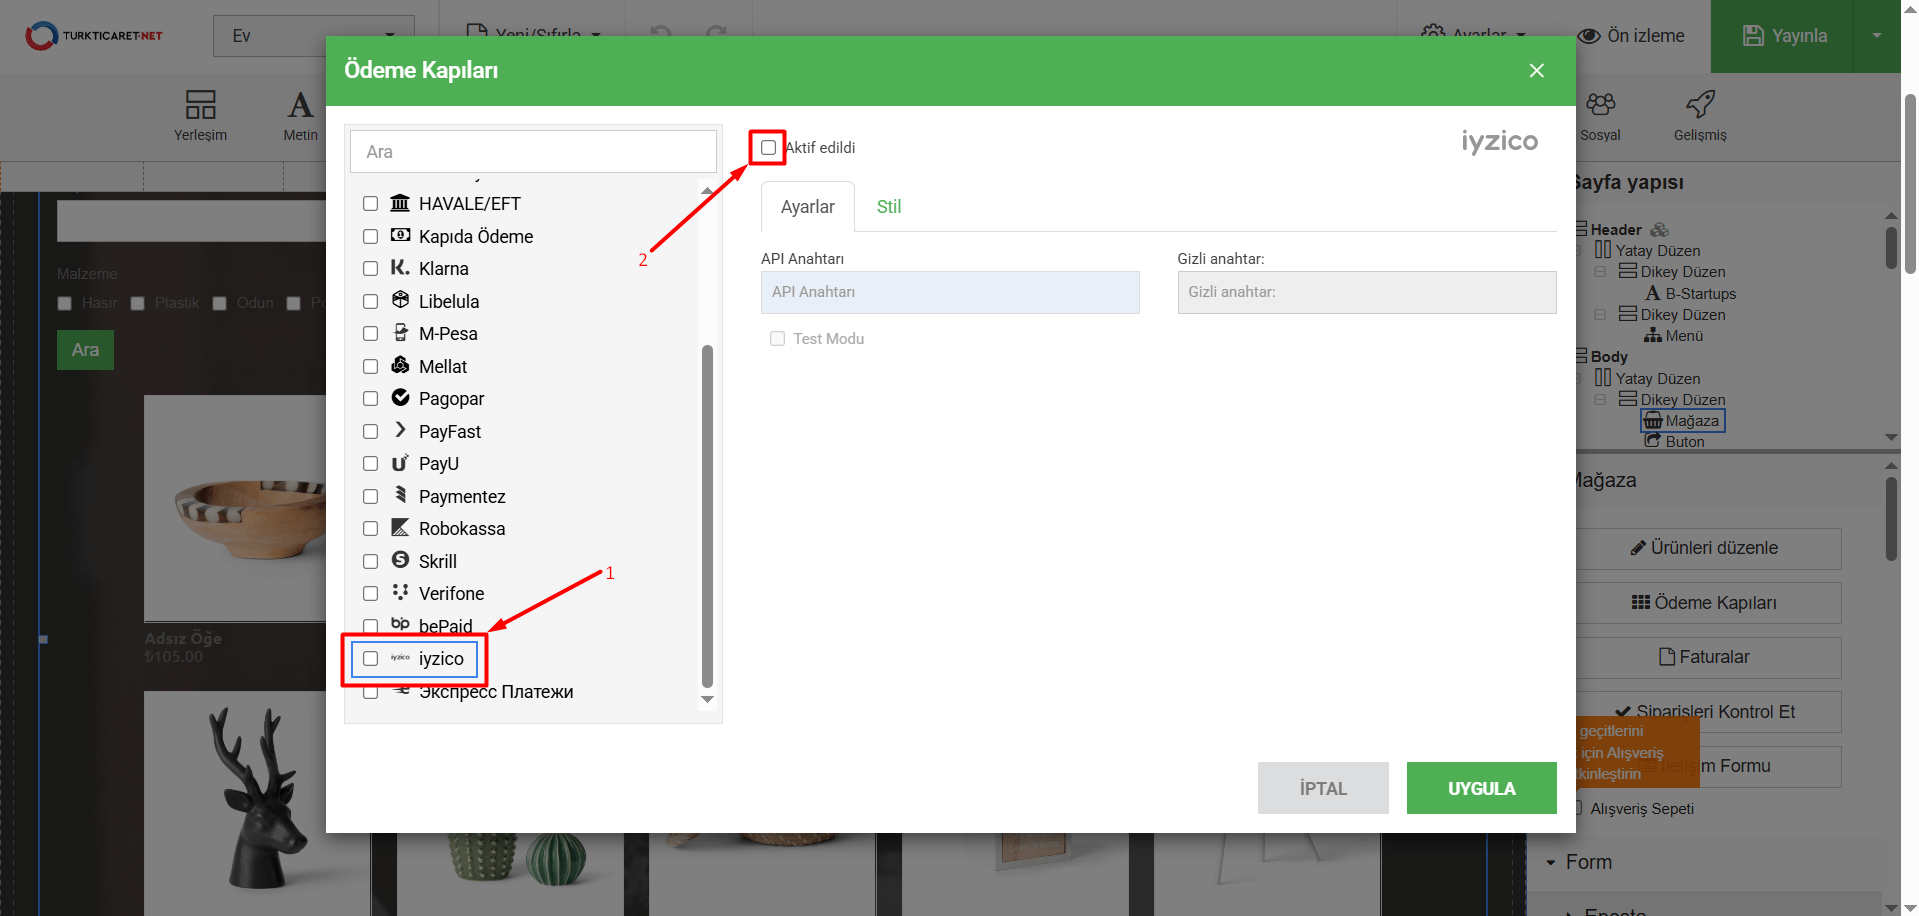This screenshot has width=1919, height=916.
Task: Click the Skrill logo icon
Action: click(400, 560)
